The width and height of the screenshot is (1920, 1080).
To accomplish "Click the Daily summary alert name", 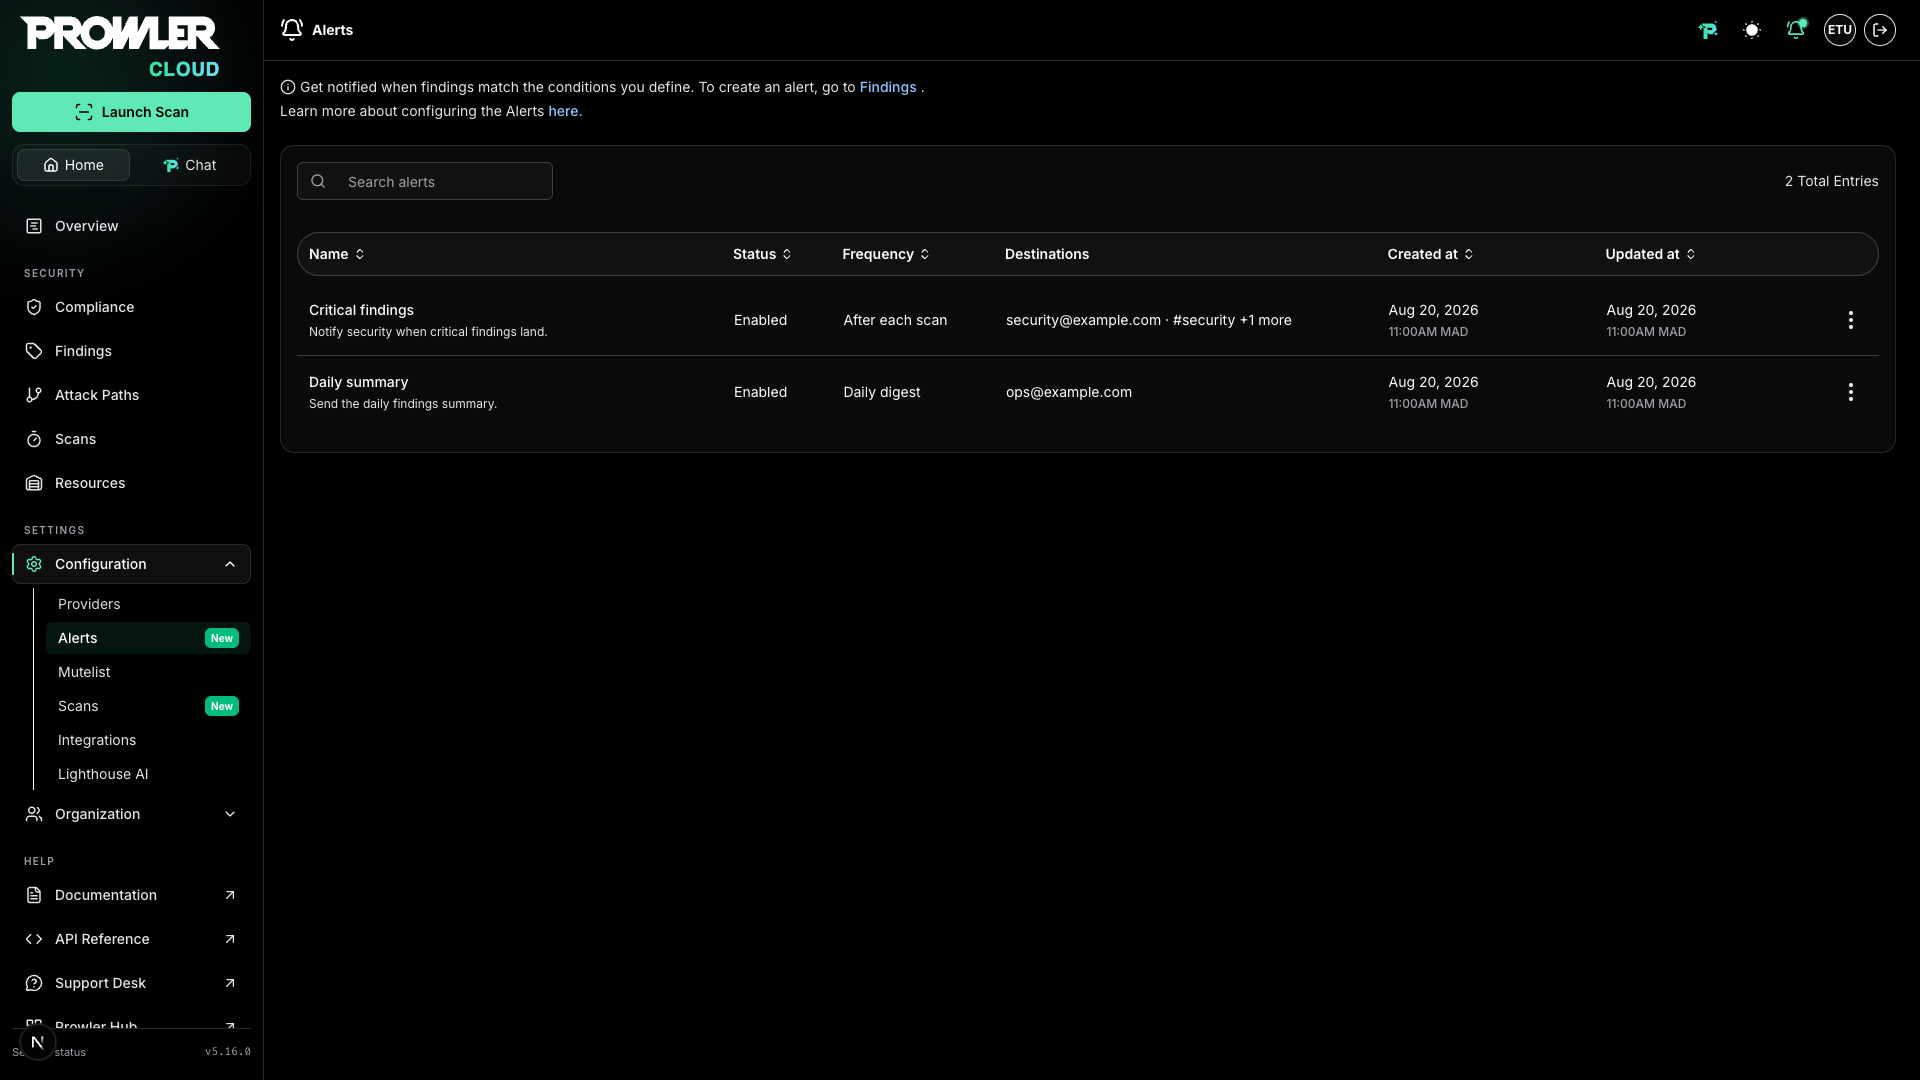I will pos(358,382).
